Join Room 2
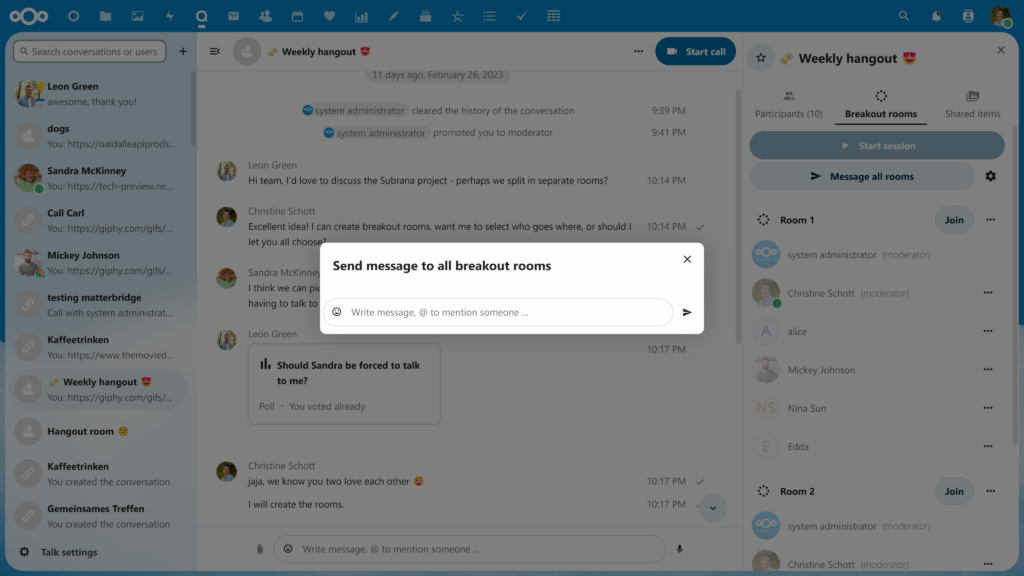 [953, 491]
